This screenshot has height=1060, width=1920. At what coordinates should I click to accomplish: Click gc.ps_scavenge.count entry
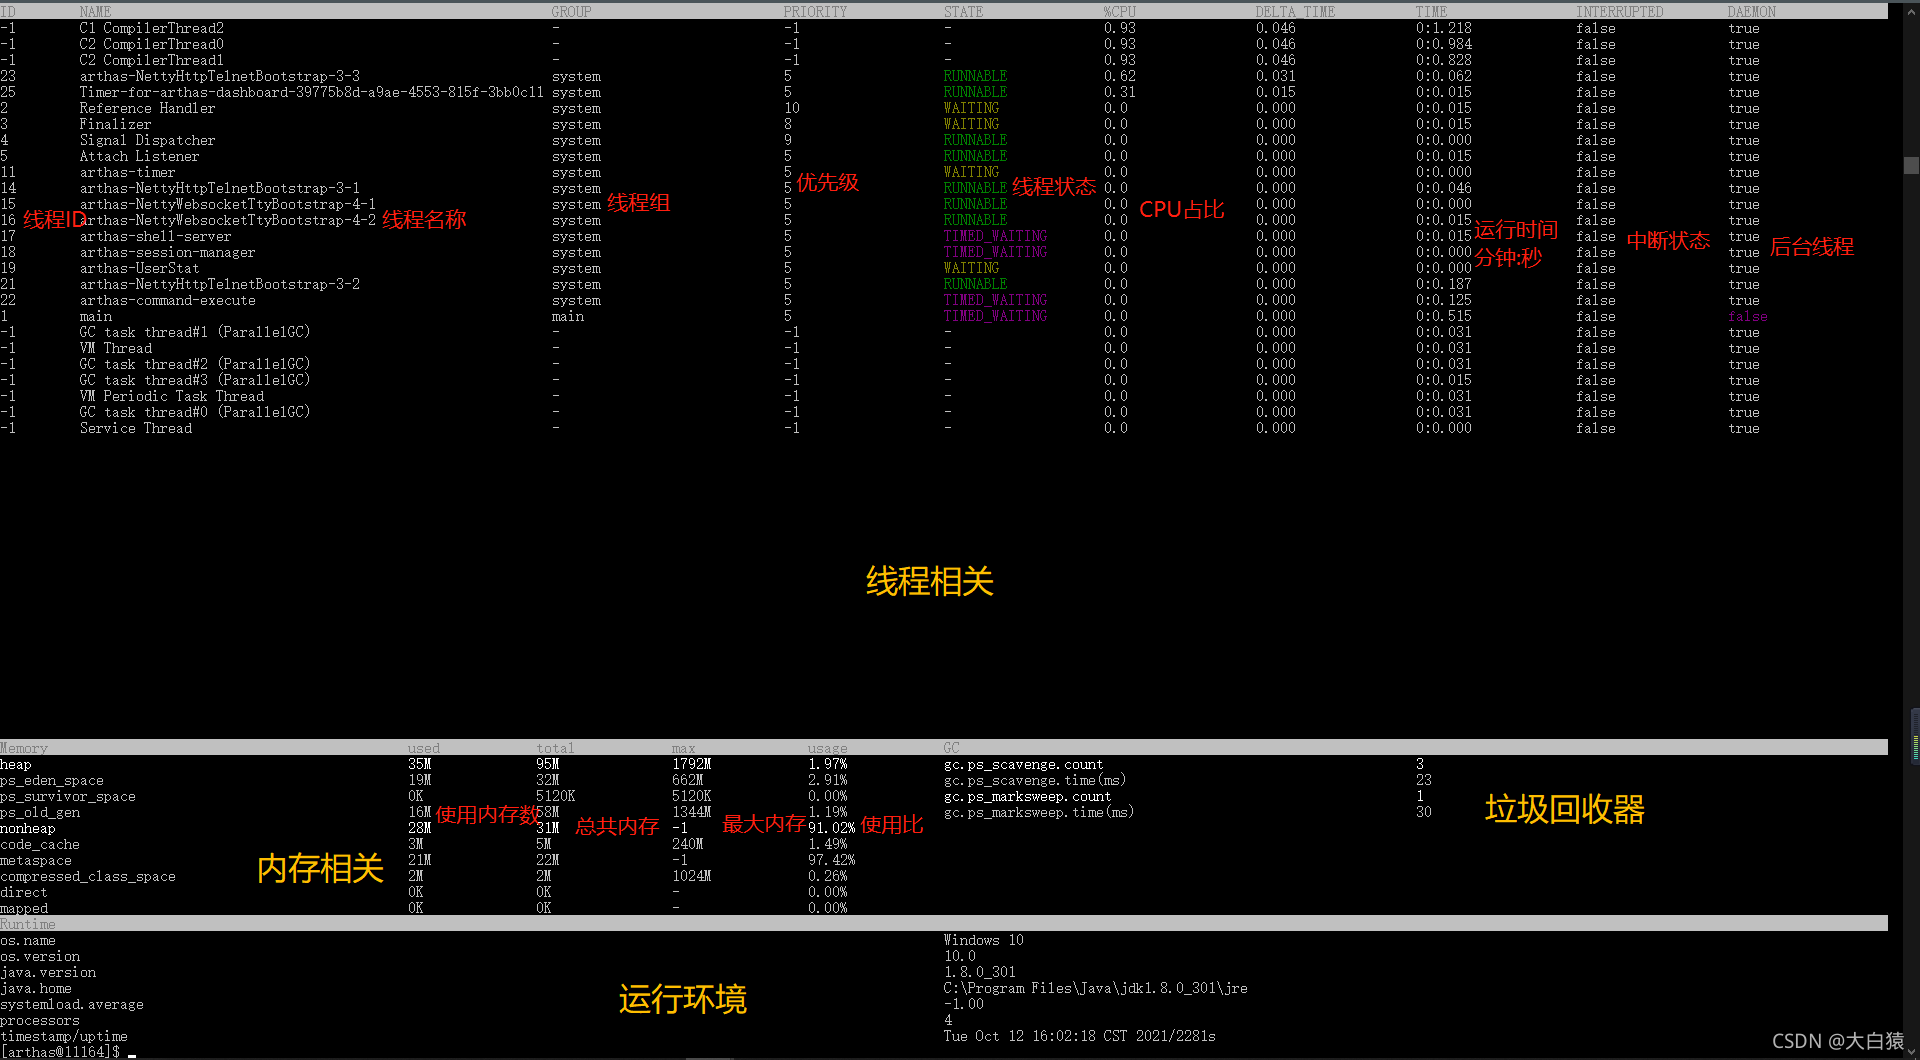coord(1023,764)
